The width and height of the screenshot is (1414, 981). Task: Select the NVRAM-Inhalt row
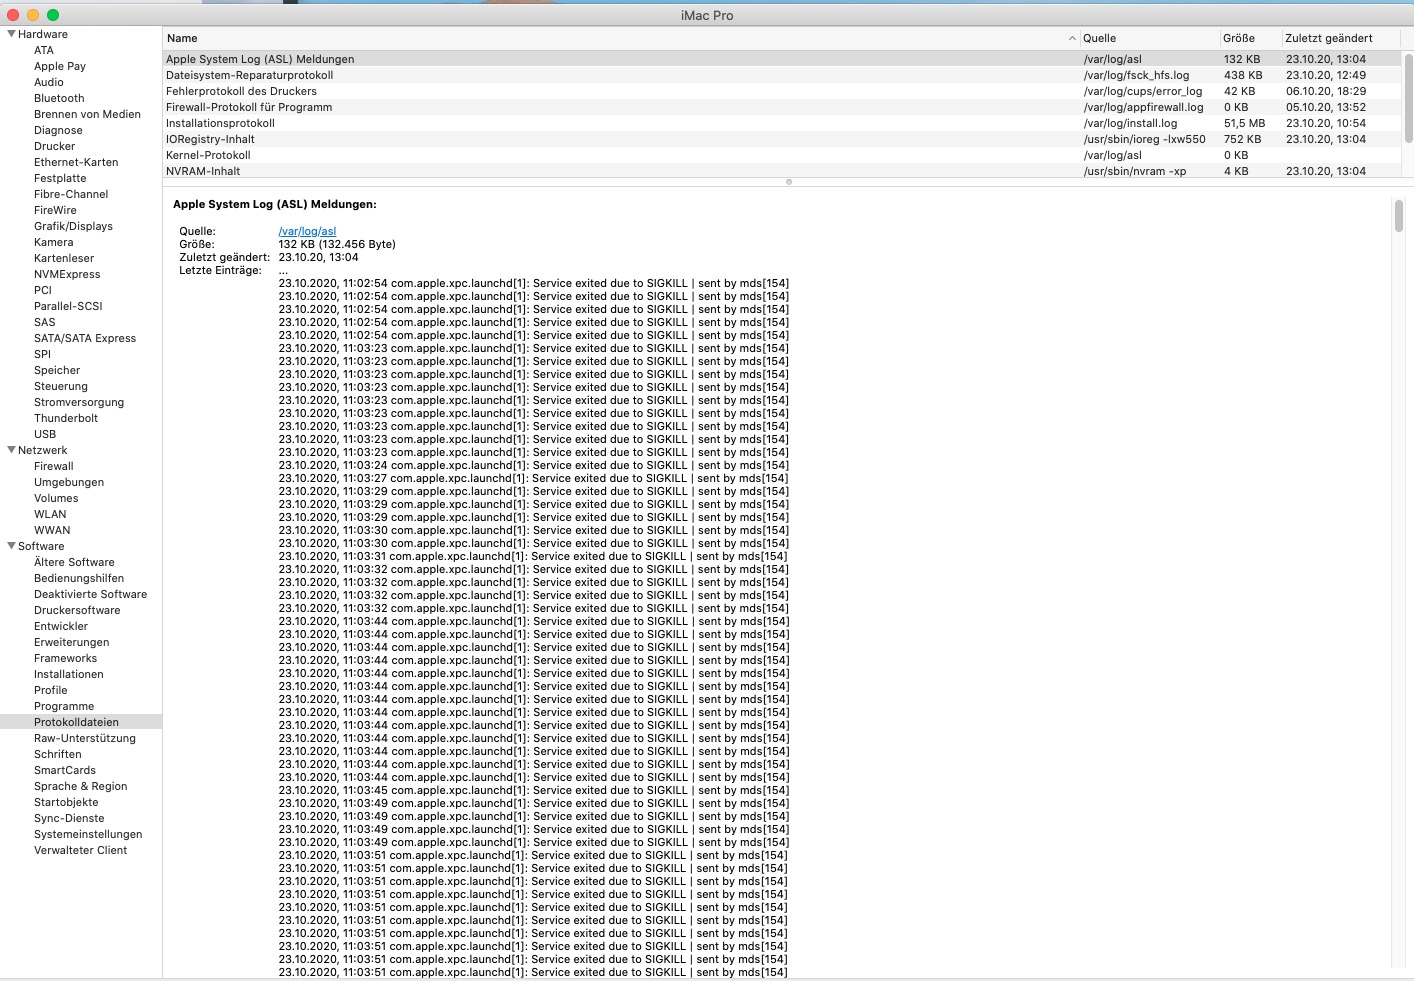[782, 171]
